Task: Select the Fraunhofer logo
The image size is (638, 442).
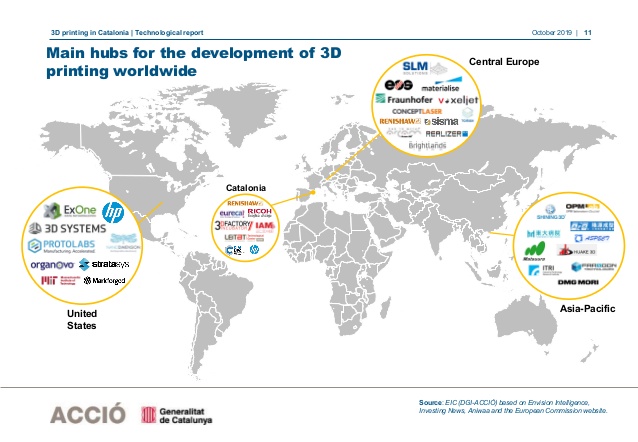Action: click(x=404, y=99)
